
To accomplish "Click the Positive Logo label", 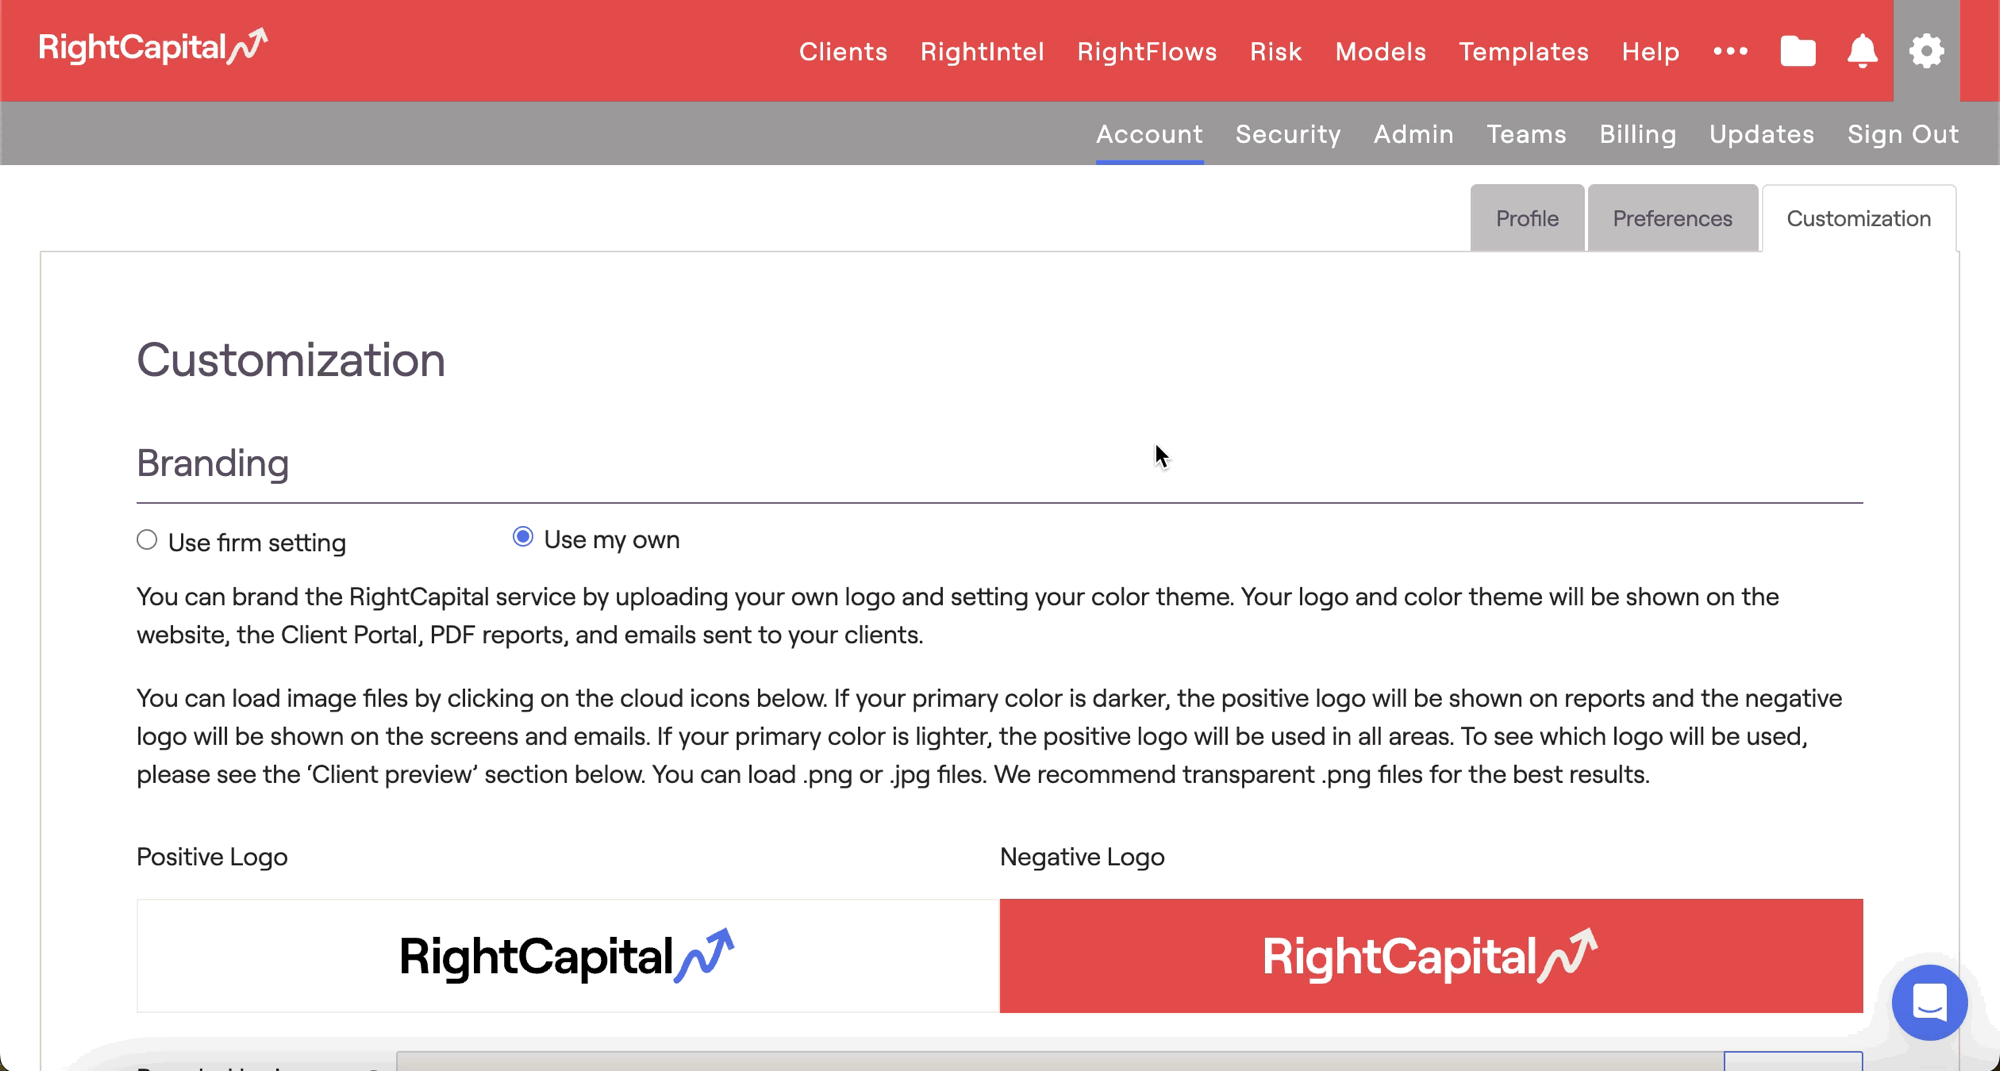I will click(212, 857).
